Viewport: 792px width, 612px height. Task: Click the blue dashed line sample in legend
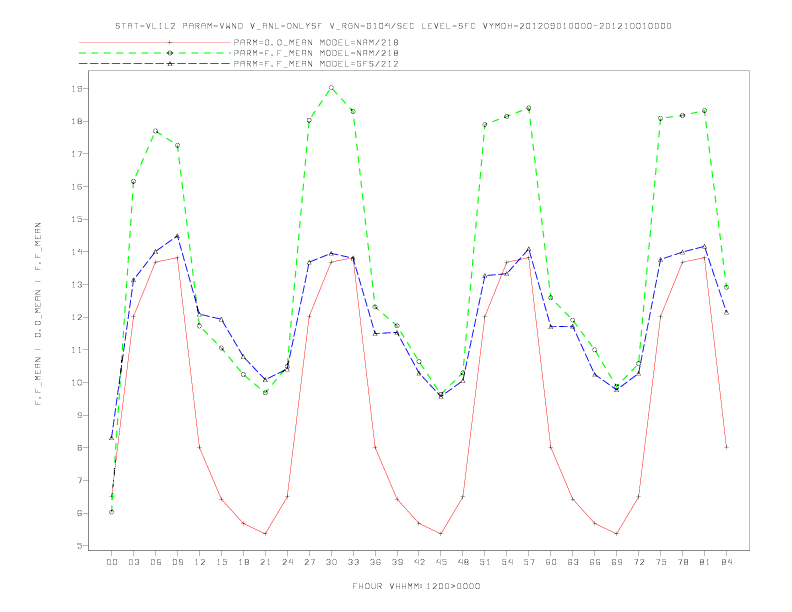click(155, 64)
